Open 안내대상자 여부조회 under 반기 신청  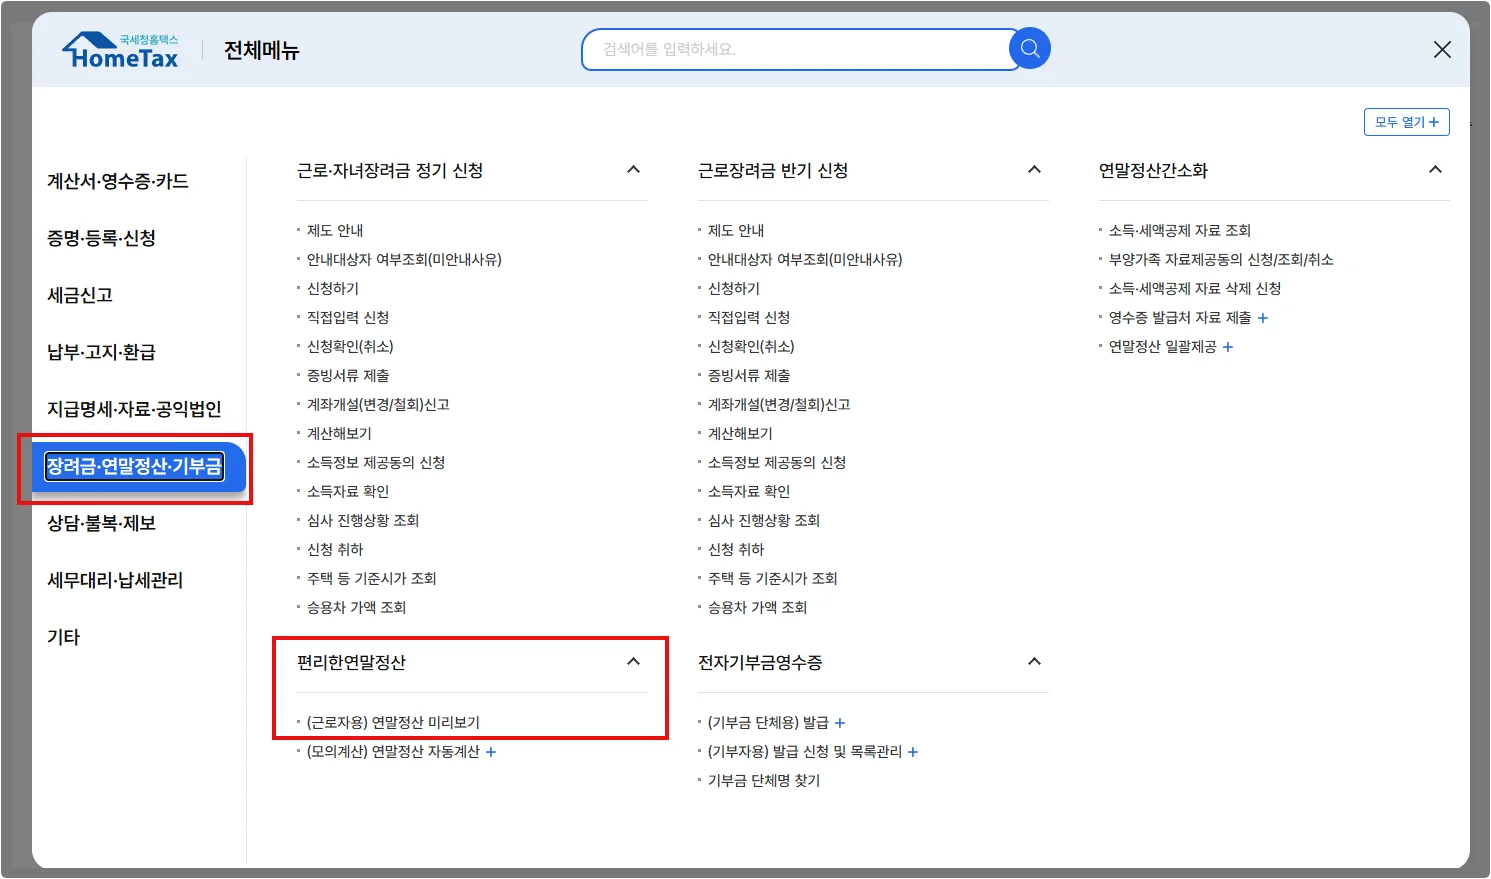[805, 260]
